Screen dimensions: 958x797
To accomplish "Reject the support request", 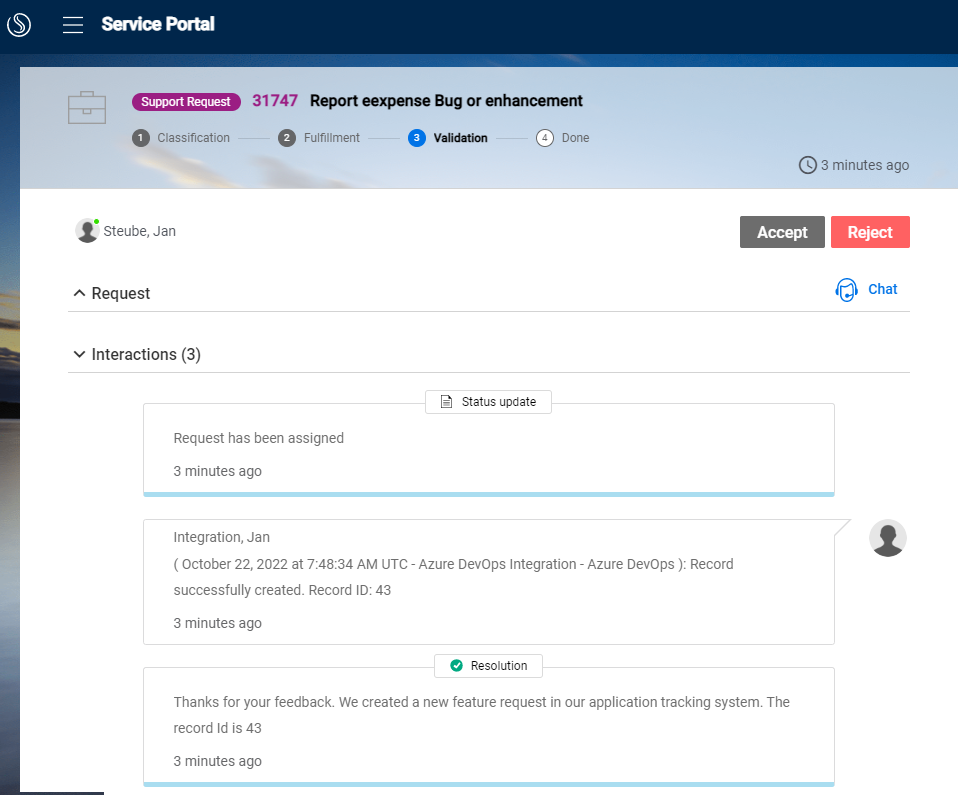I will [870, 231].
